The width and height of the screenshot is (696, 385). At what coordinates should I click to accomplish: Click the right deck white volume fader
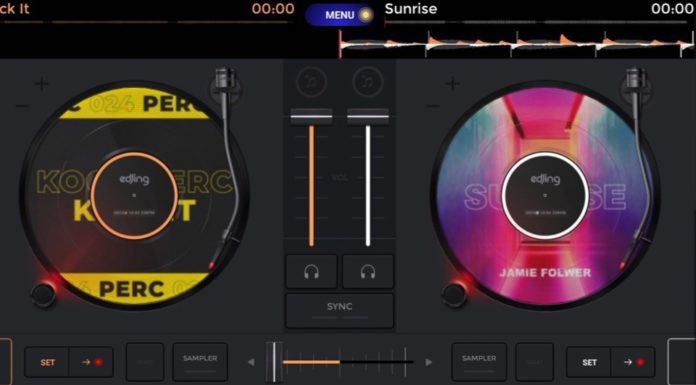[368, 117]
